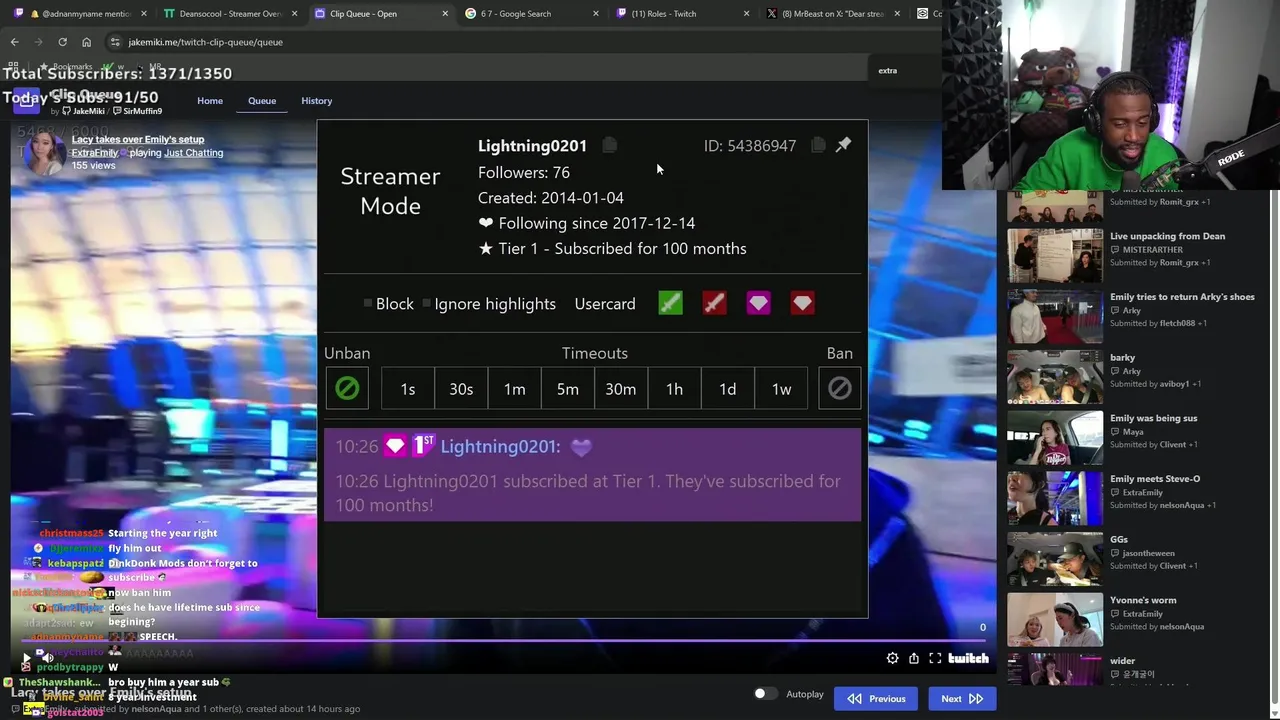Close the Clip Queue - Open browser tab
This screenshot has height=720, width=1280.
click(445, 14)
